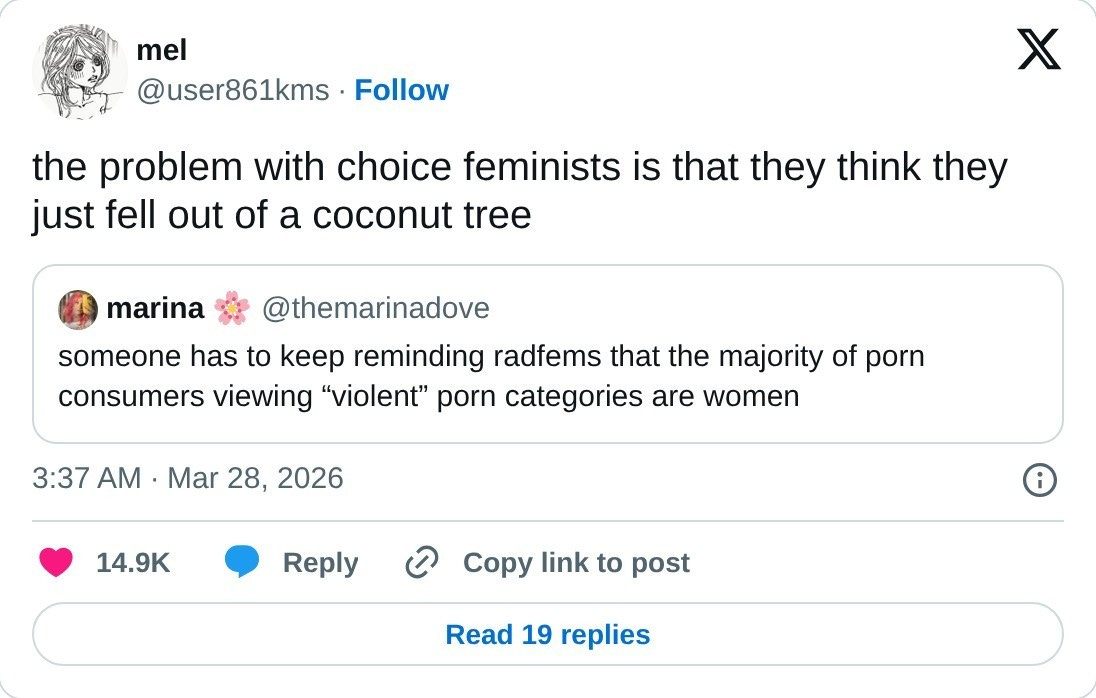
Task: Select Copy link to post
Action: (575, 563)
